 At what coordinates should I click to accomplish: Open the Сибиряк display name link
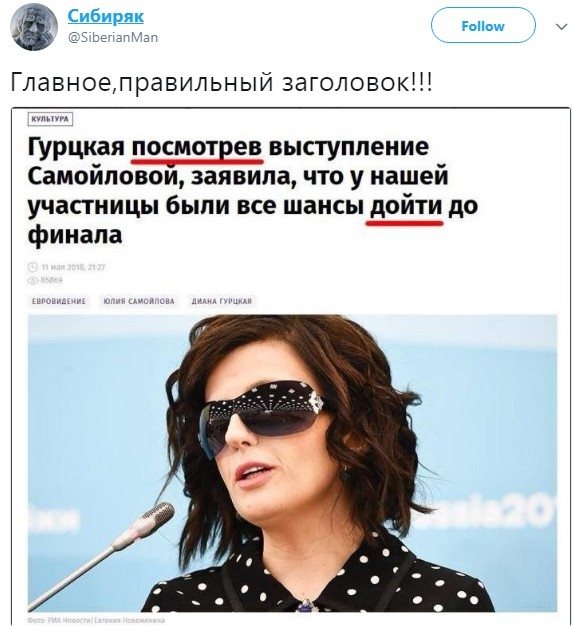(106, 16)
